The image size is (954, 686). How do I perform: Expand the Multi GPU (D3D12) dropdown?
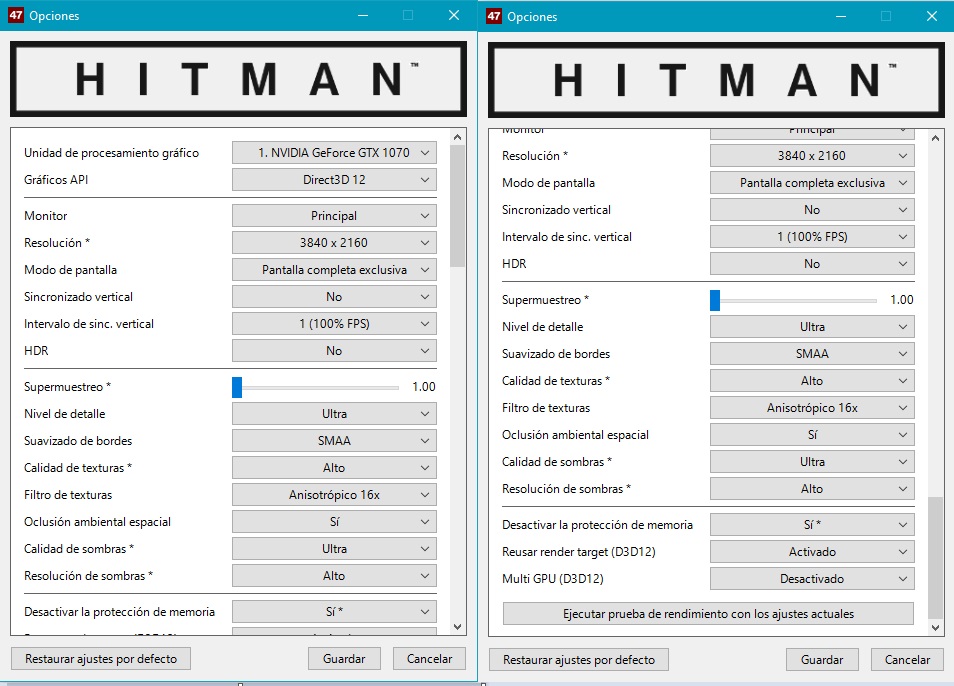click(812, 578)
